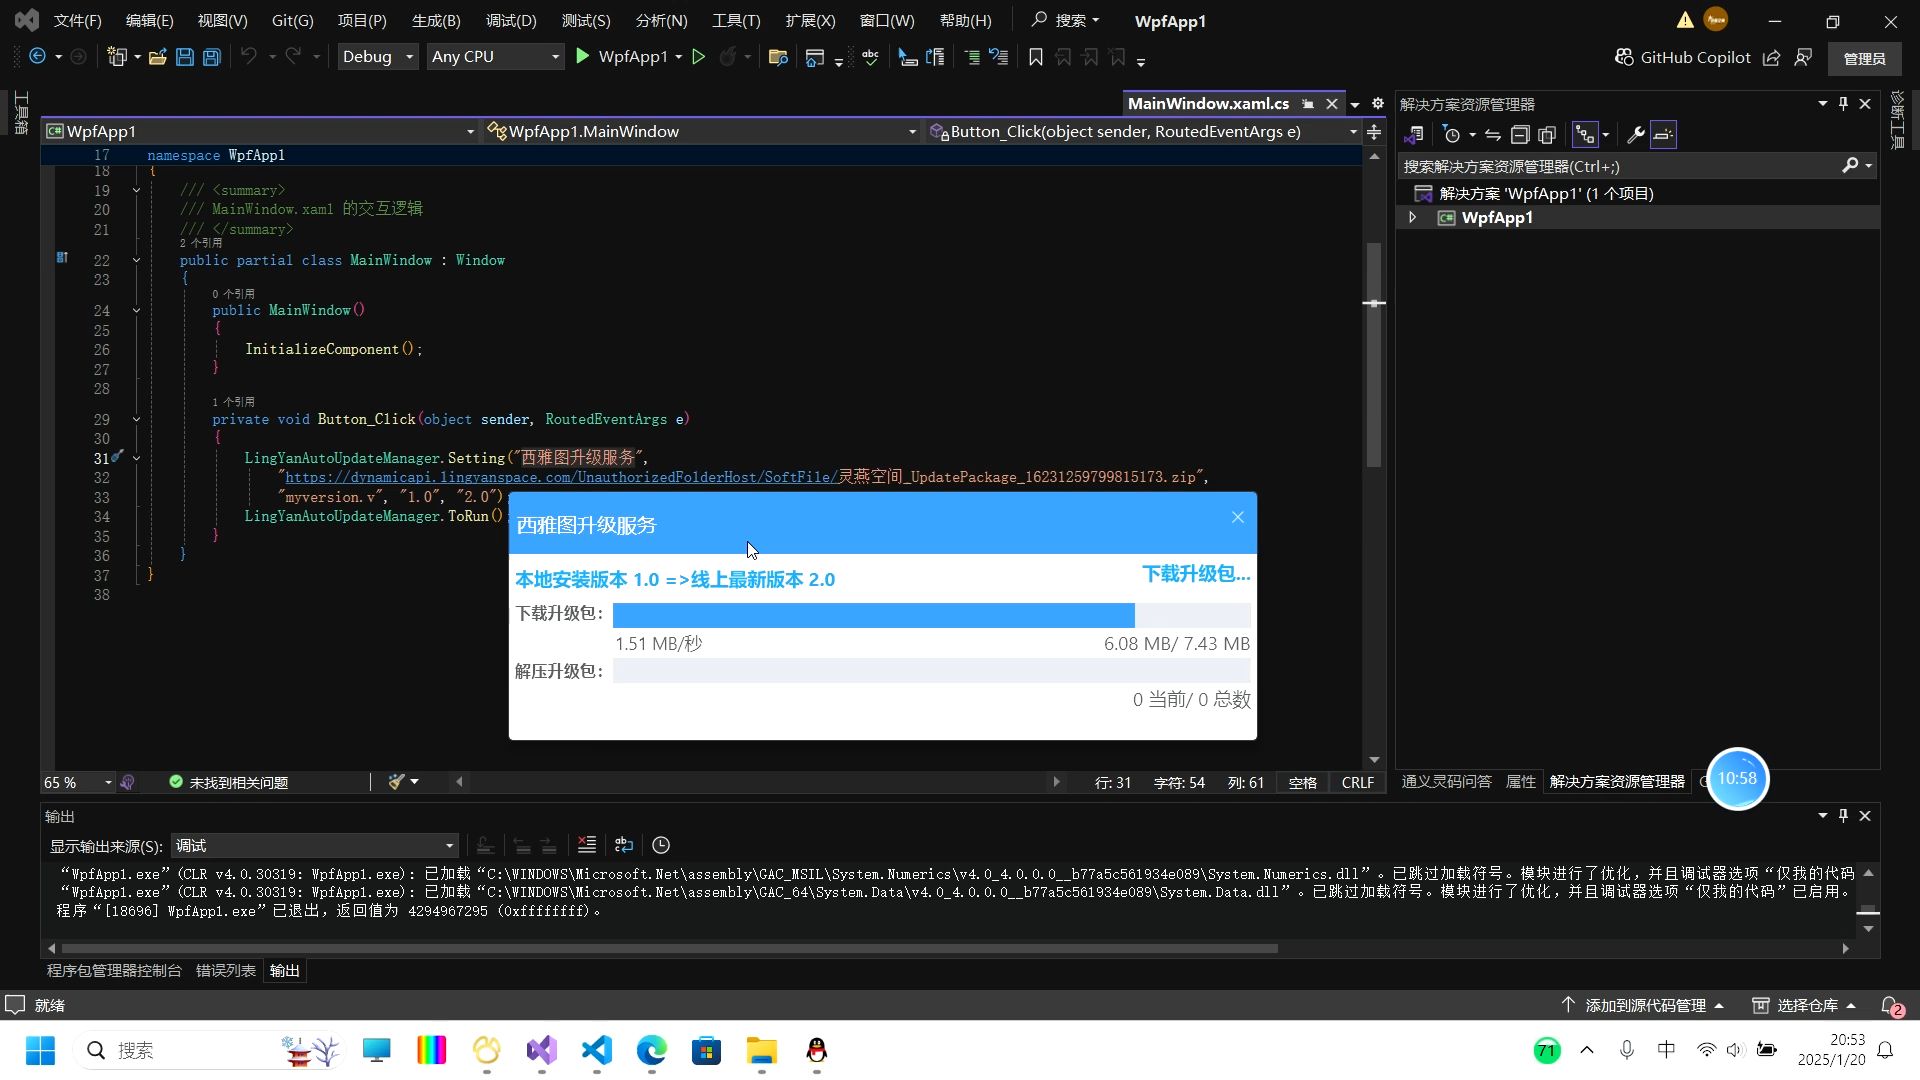Screen dimensions: 1920x1080
Task: Click the taskbar 搜索 search box
Action: pyautogui.click(x=208, y=1050)
